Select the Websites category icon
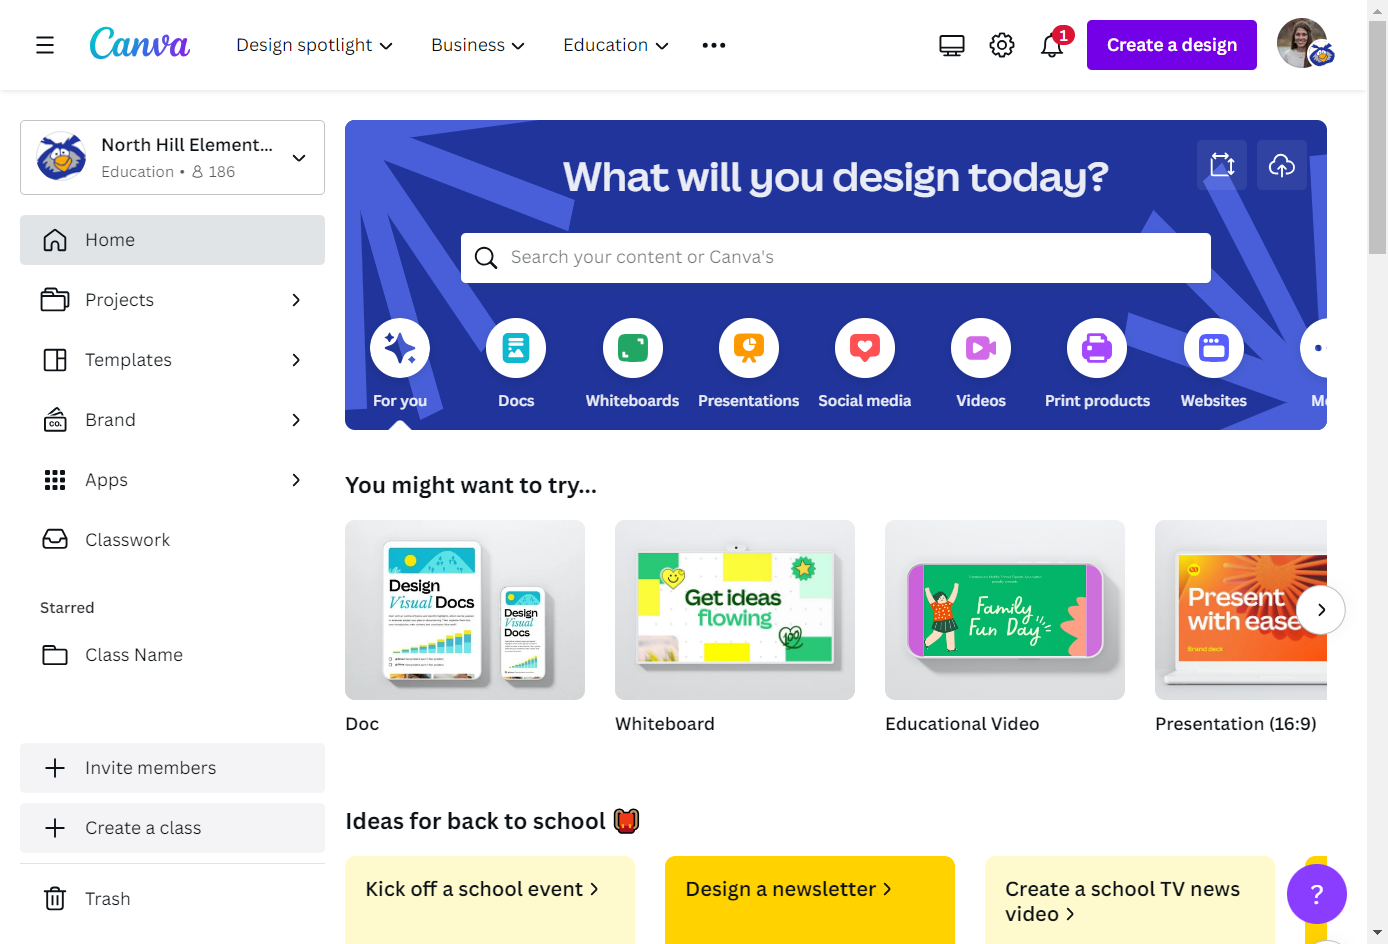 pos(1214,348)
